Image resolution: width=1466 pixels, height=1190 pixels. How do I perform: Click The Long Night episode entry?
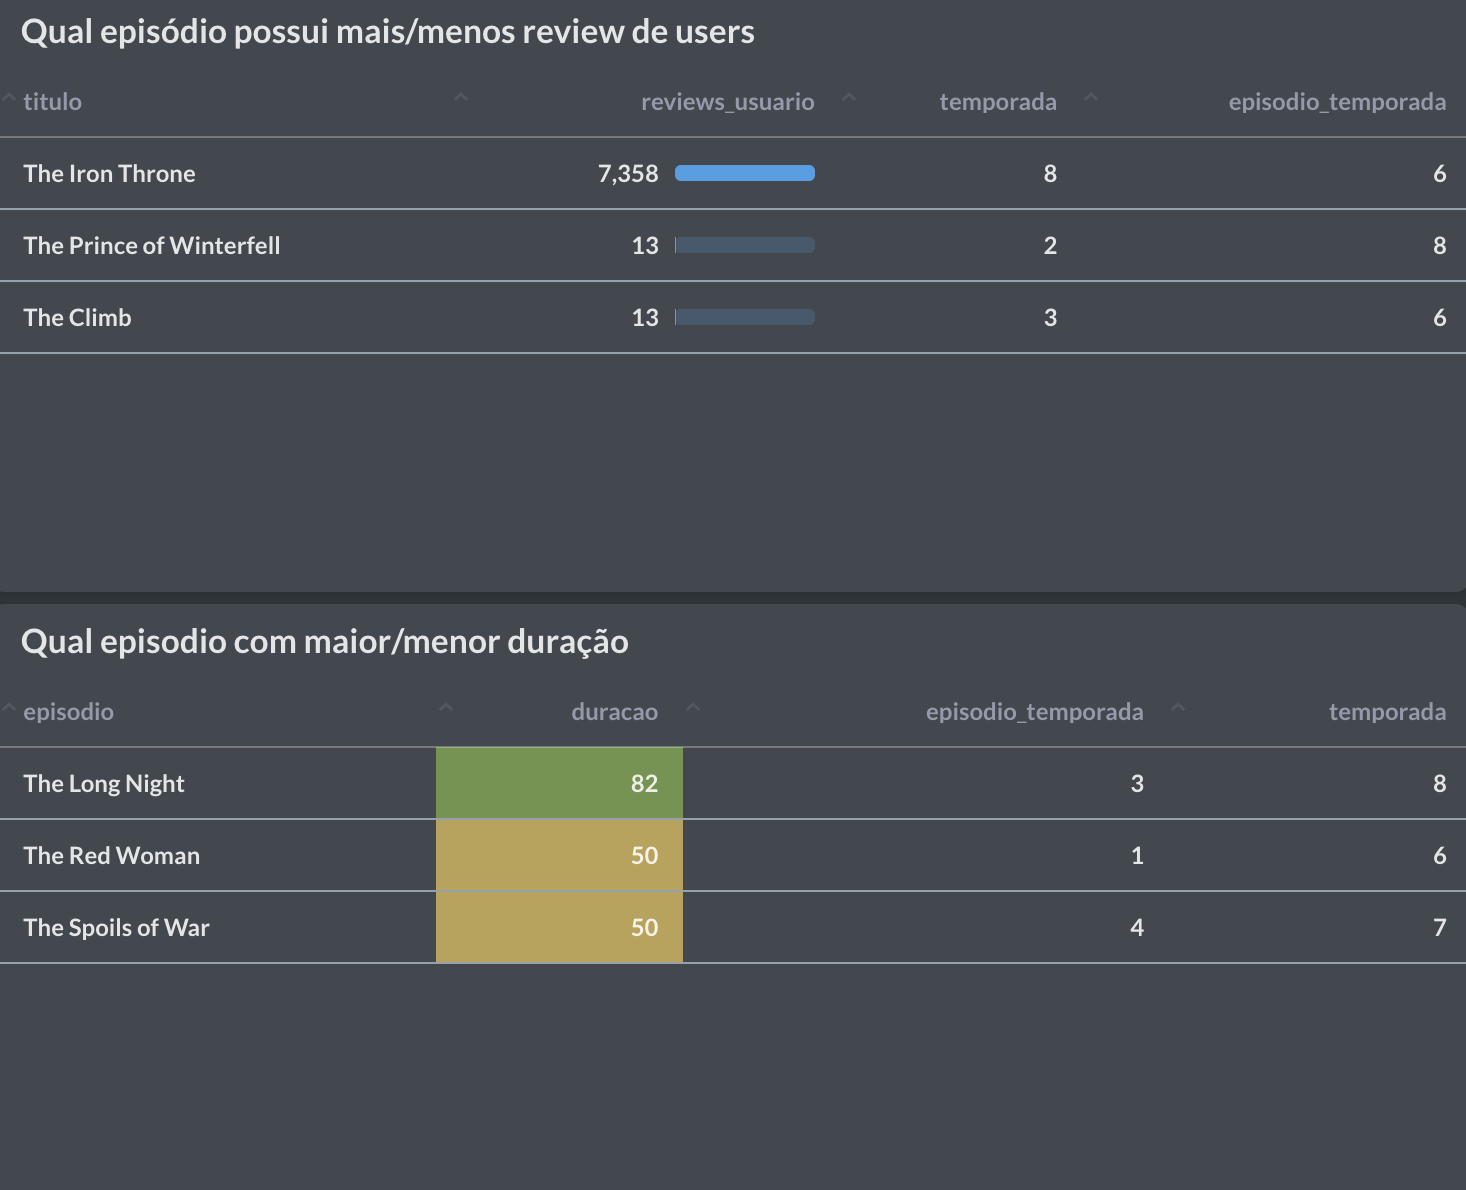[104, 783]
